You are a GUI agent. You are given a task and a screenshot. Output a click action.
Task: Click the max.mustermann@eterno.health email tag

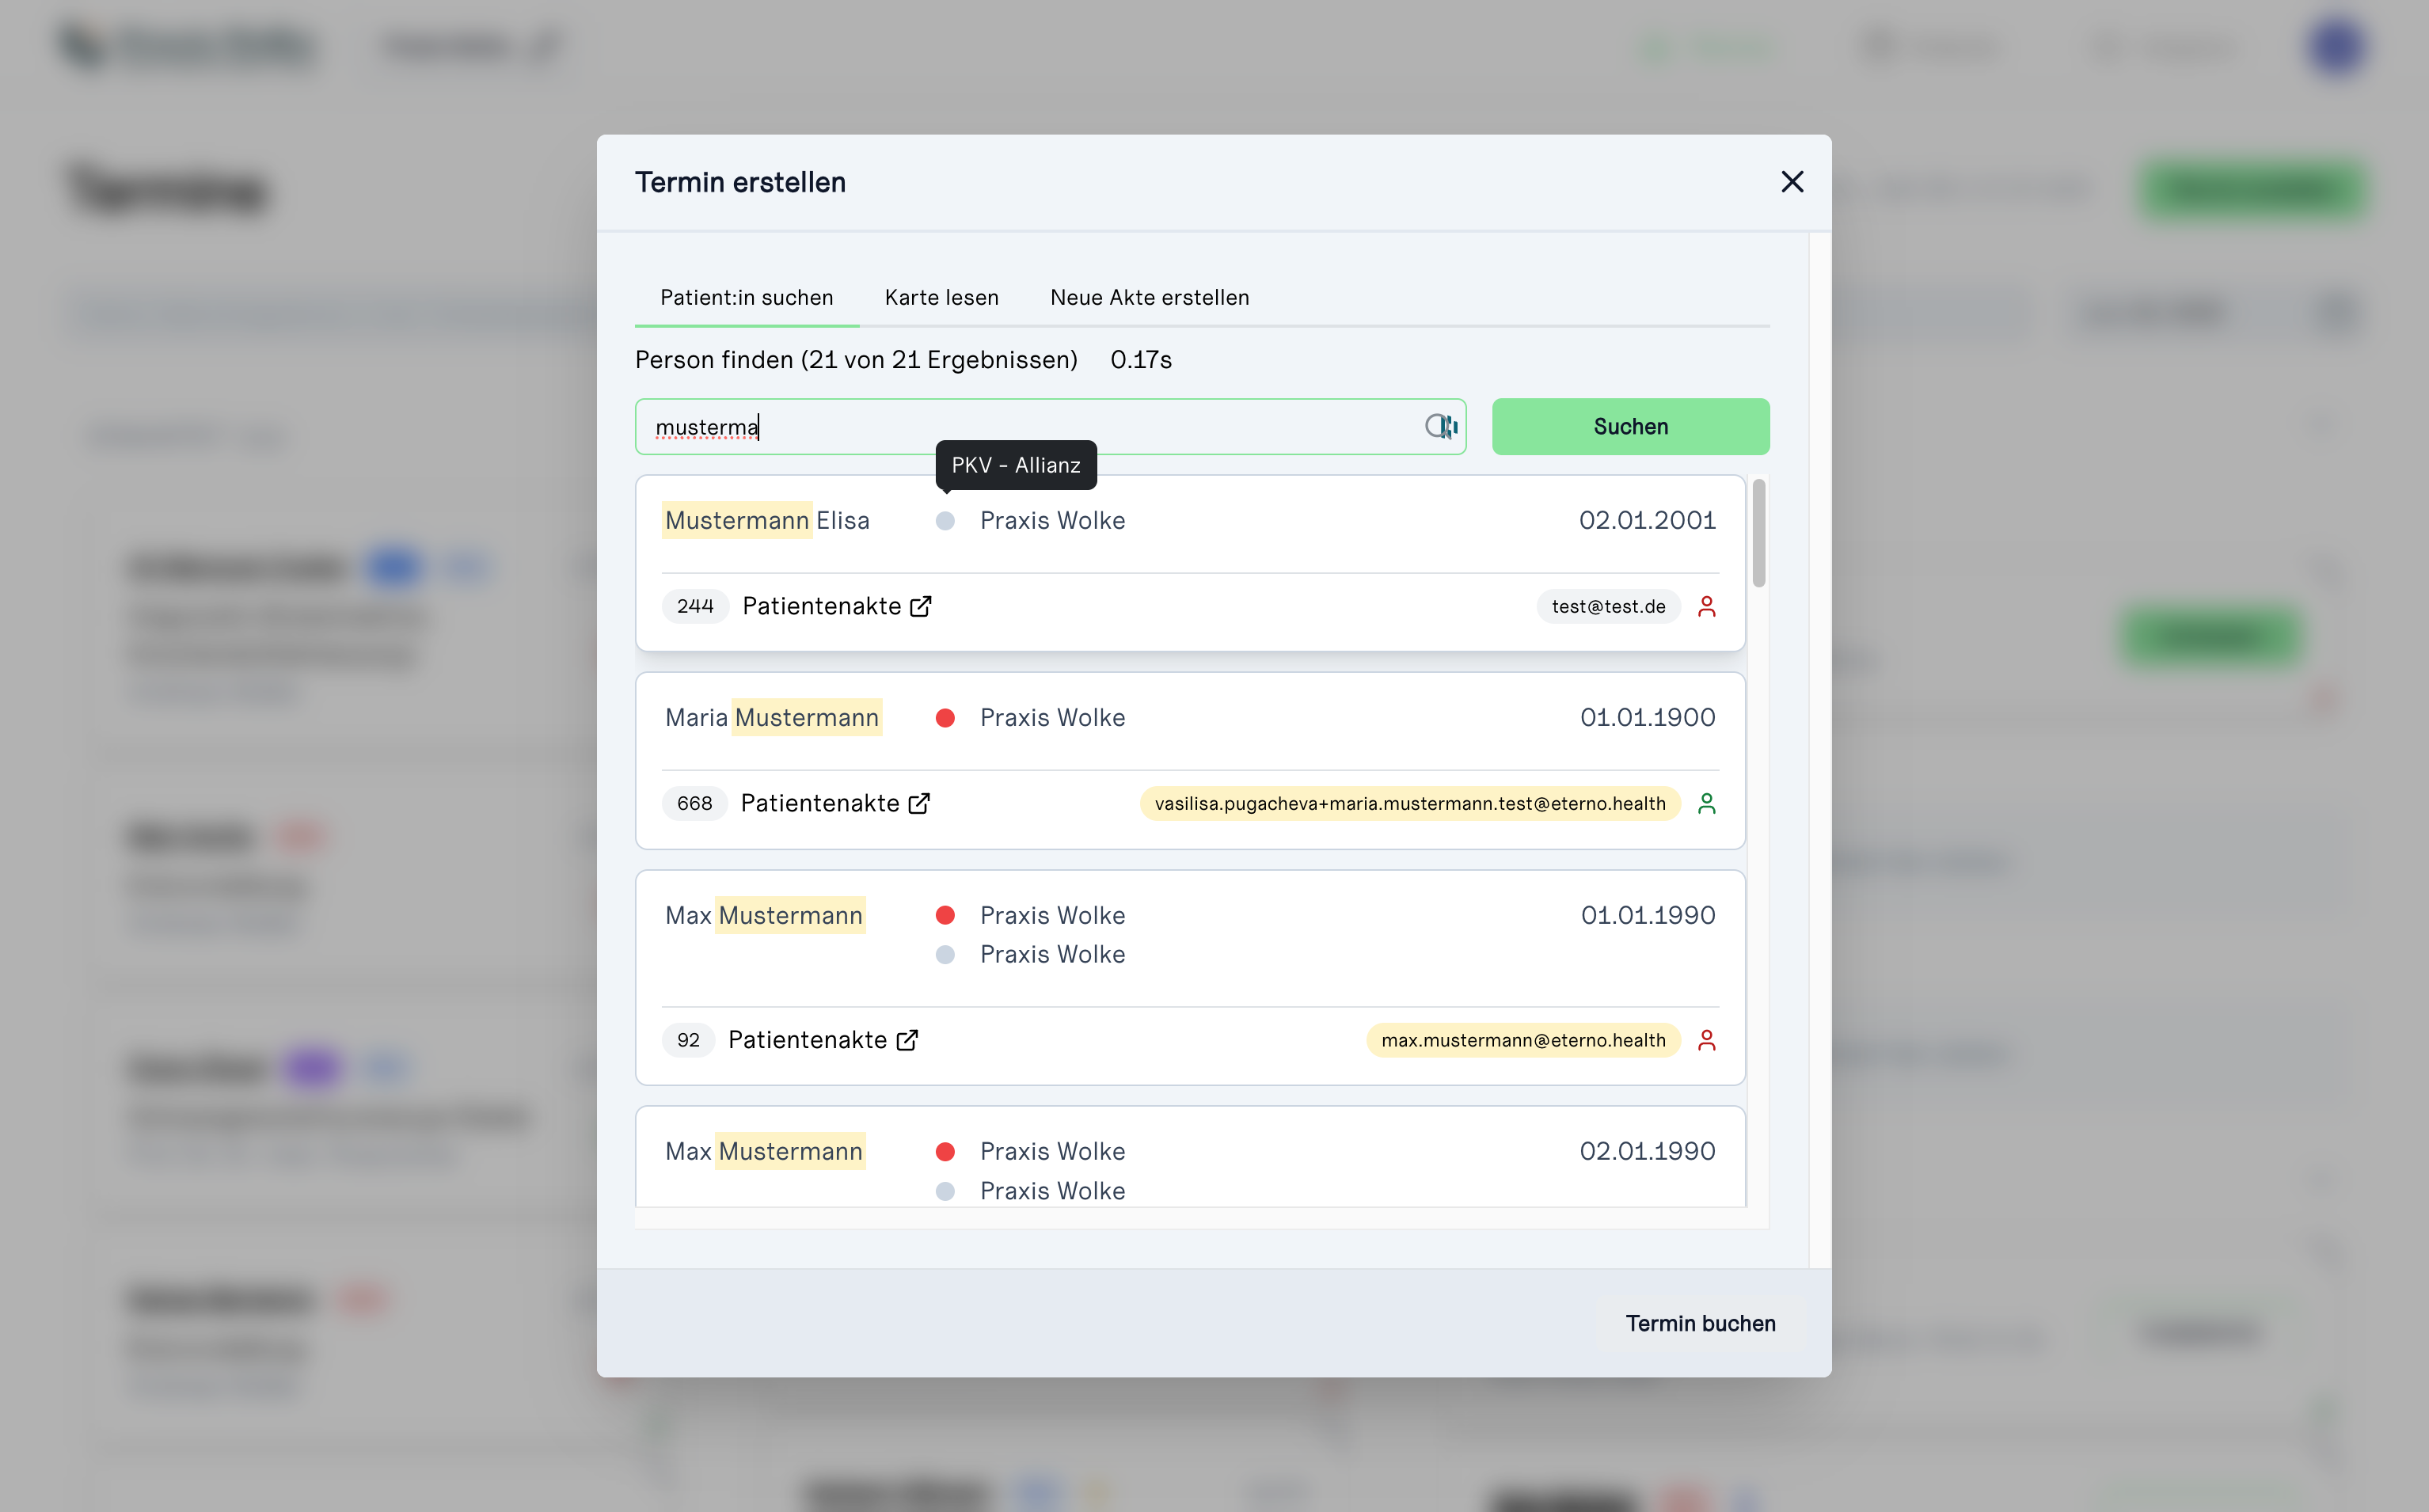(1523, 1040)
